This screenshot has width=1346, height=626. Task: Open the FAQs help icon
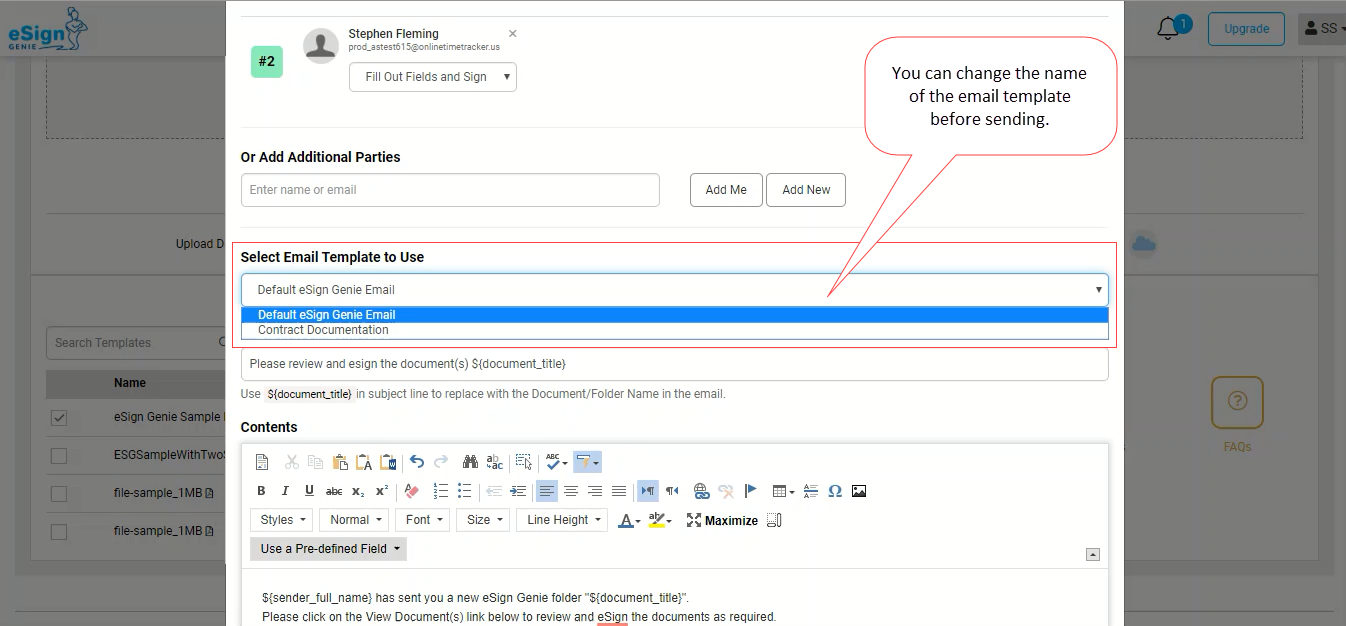point(1237,403)
